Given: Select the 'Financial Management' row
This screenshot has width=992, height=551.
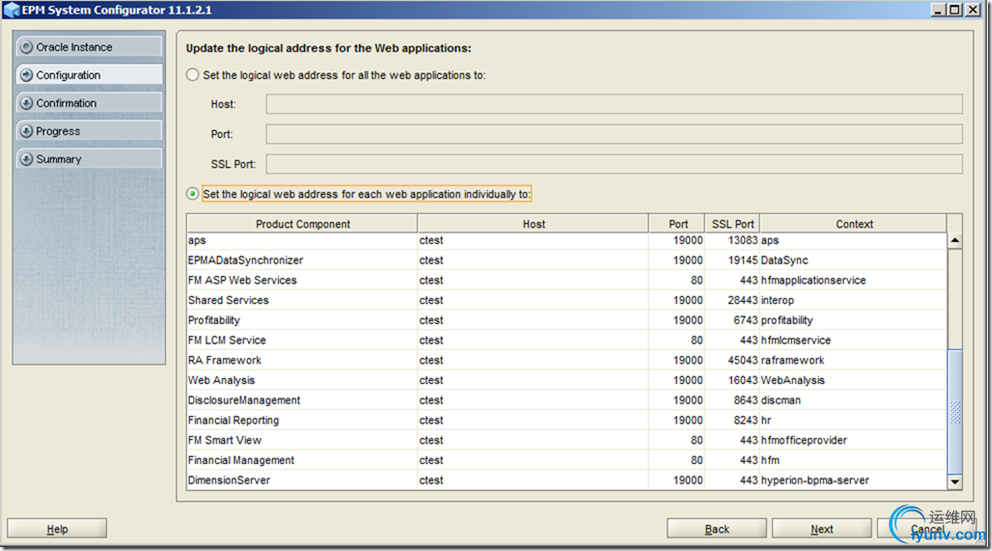Looking at the screenshot, I should 567,460.
